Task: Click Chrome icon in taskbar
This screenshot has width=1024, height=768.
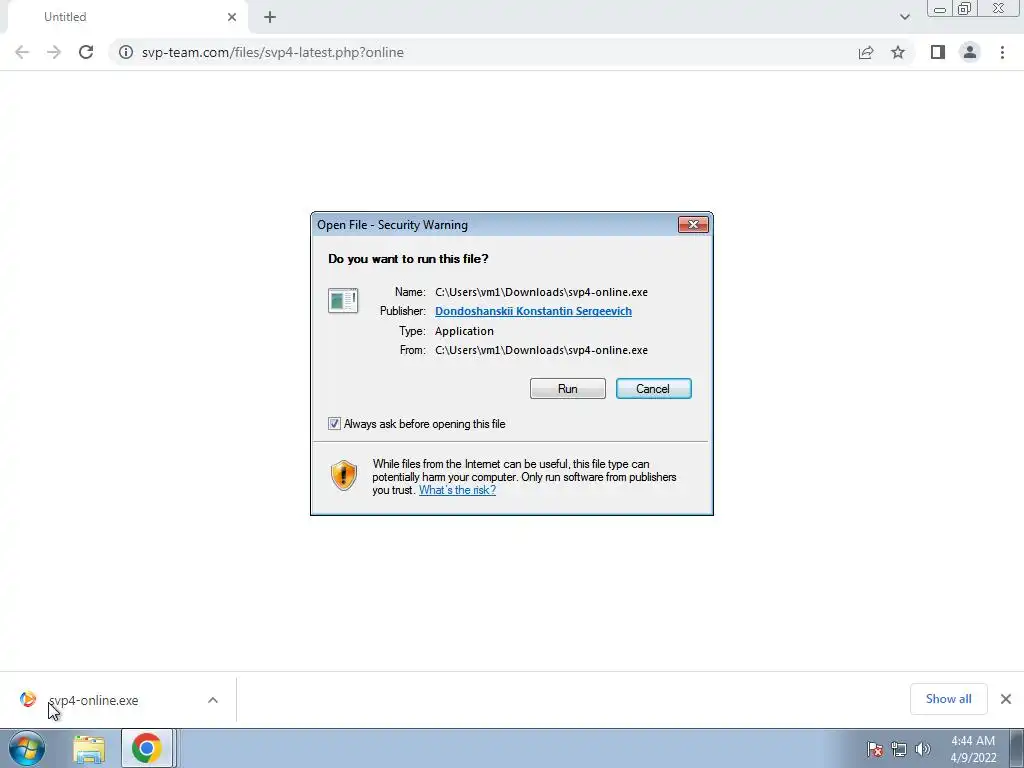Action: [x=146, y=748]
